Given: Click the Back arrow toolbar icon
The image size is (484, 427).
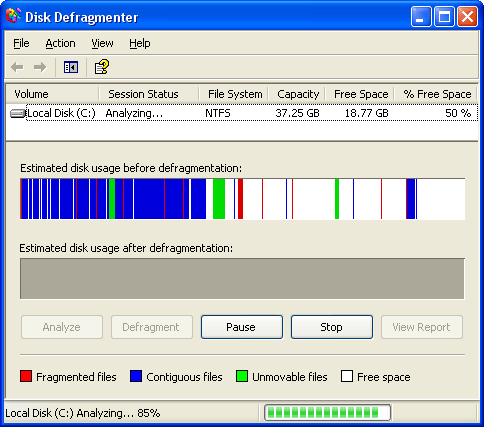Looking at the screenshot, I should click(17, 67).
